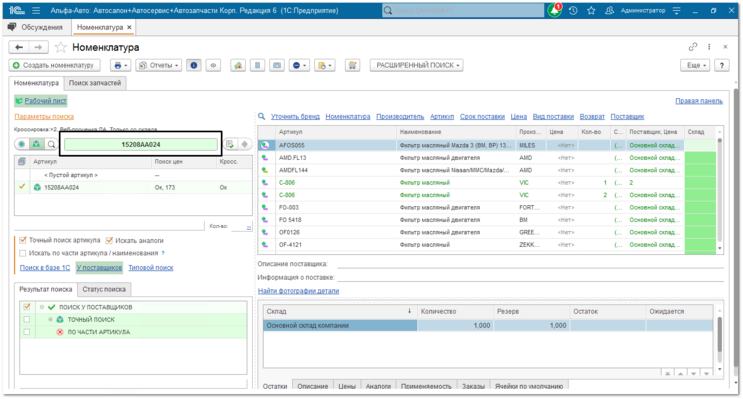The width and height of the screenshot is (743, 399).
Task: Click the magnifier search mode icon
Action: tap(51, 144)
